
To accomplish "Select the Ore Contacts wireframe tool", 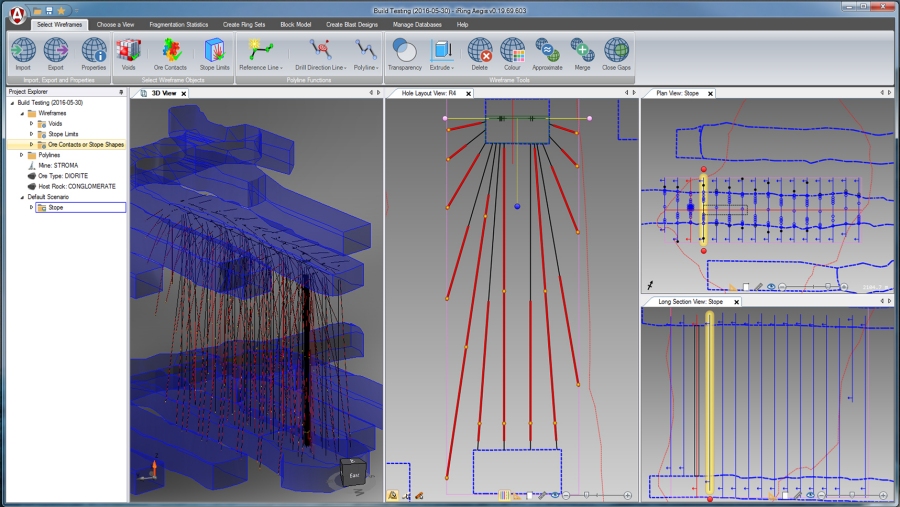I will pos(170,51).
